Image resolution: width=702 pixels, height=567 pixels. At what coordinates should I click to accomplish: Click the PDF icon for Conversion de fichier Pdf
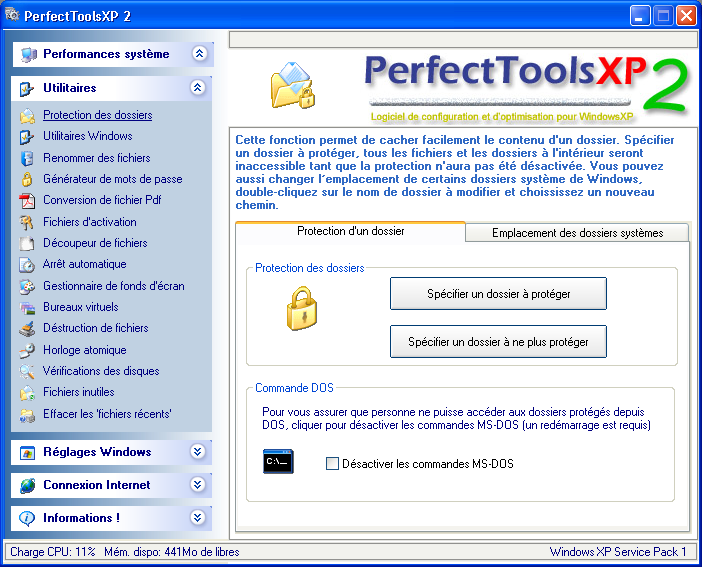(27, 201)
